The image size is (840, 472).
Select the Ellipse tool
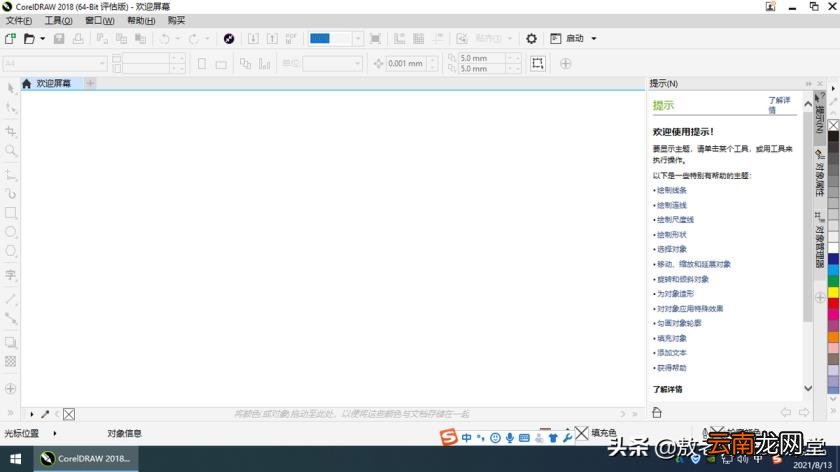11,232
